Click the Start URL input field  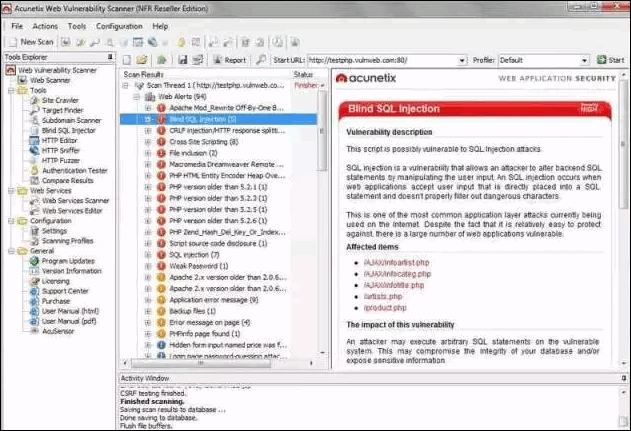(x=382, y=60)
